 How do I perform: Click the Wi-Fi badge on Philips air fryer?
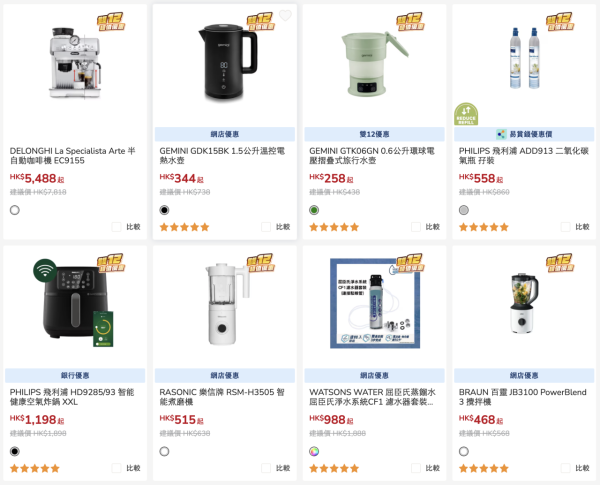(45, 270)
